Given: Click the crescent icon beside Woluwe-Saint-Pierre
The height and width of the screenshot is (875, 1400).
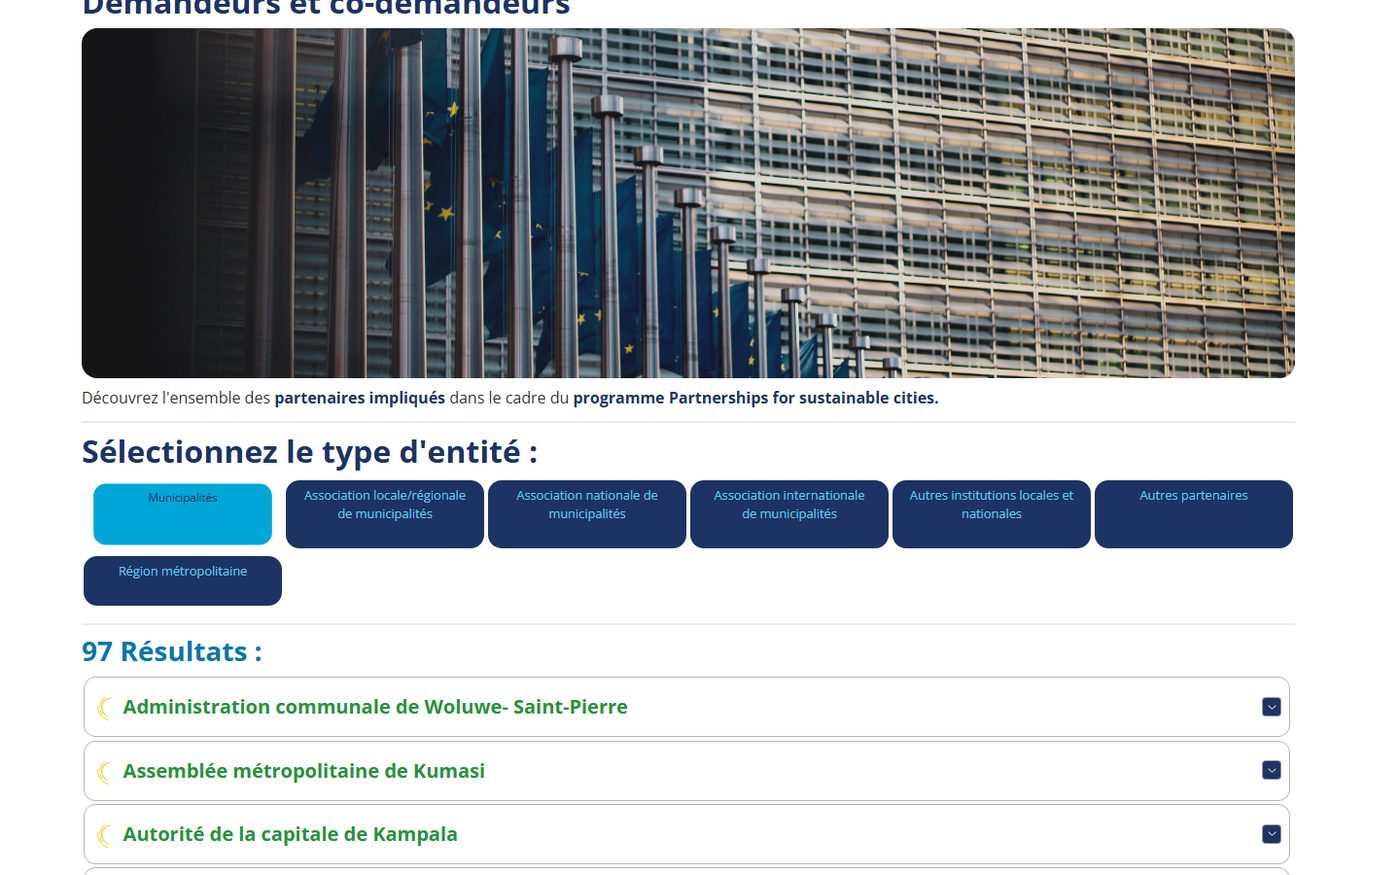Looking at the screenshot, I should [104, 708].
